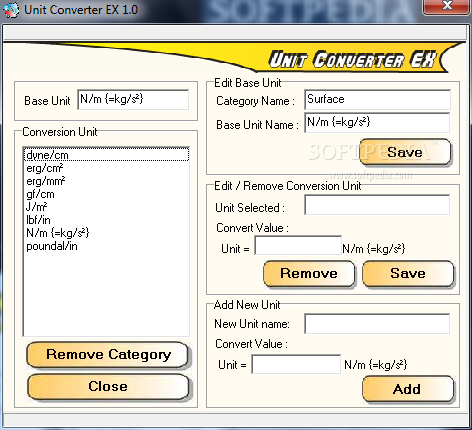Click the Remove Category button

pyautogui.click(x=107, y=355)
